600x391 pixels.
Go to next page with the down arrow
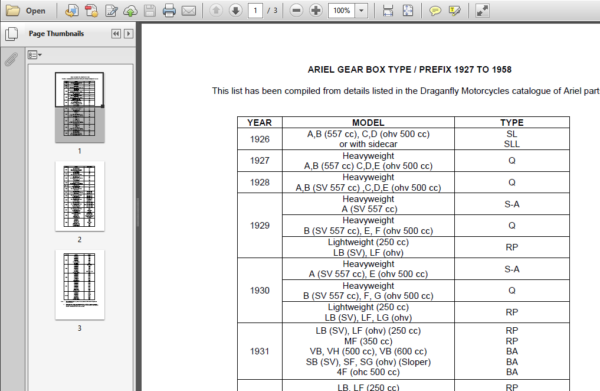235,10
